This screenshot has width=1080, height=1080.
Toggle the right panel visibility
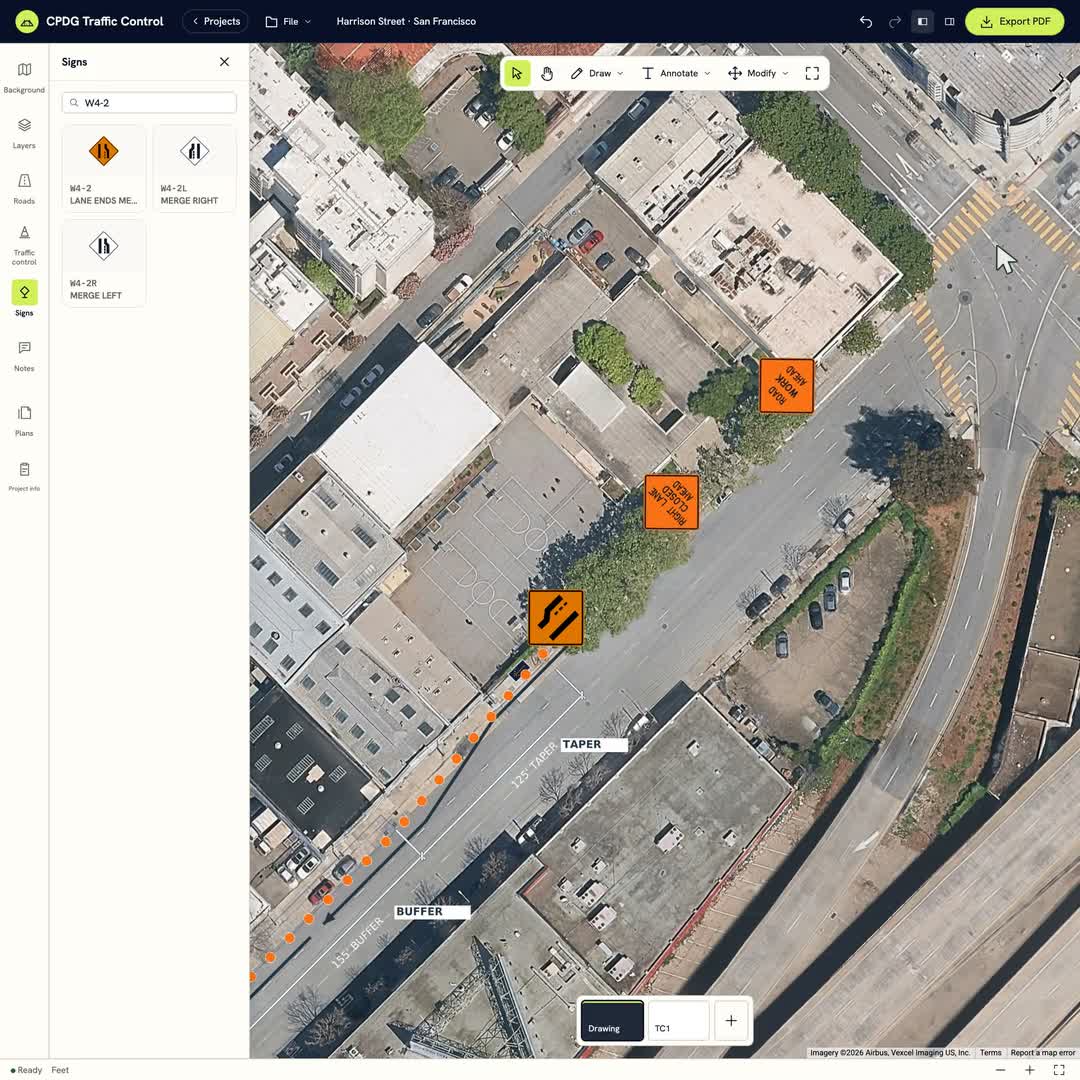point(949,21)
